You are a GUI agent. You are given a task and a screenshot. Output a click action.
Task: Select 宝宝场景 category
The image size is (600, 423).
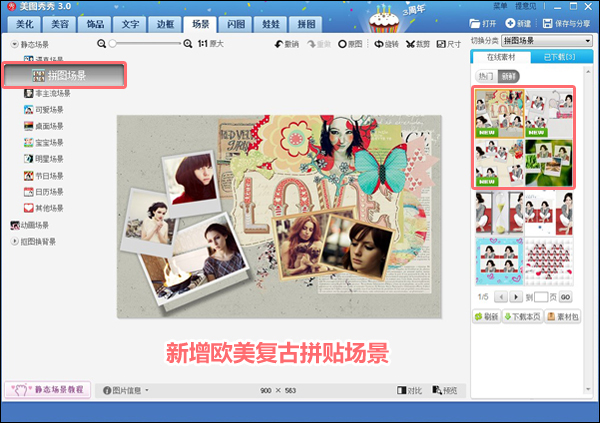point(44,143)
